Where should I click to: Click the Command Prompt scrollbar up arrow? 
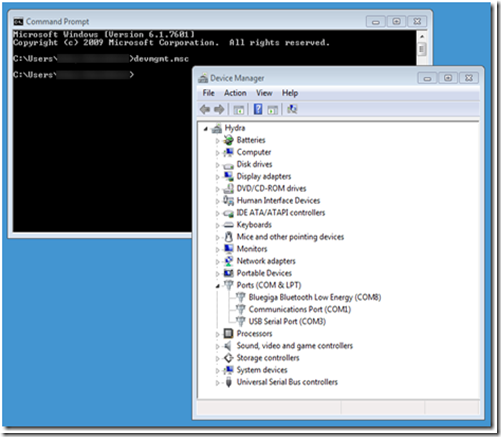[422, 36]
